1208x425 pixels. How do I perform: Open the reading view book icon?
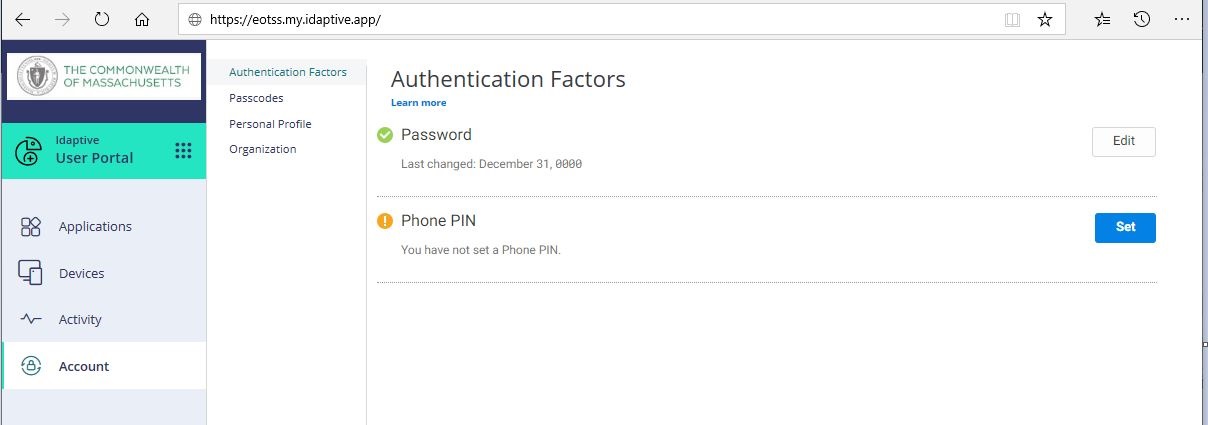(x=1013, y=19)
